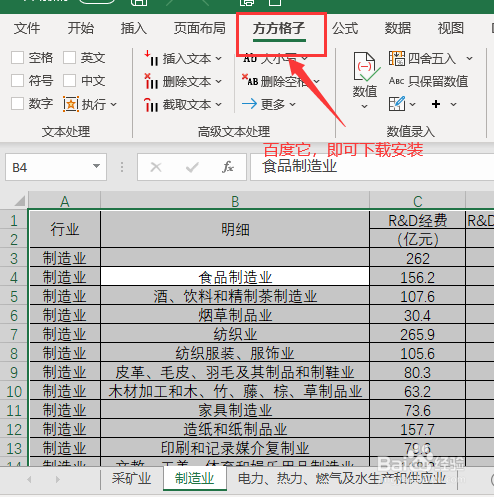The image size is (494, 497).
Task: Expand the 四舍五入 dropdown arrow
Action: tap(469, 59)
